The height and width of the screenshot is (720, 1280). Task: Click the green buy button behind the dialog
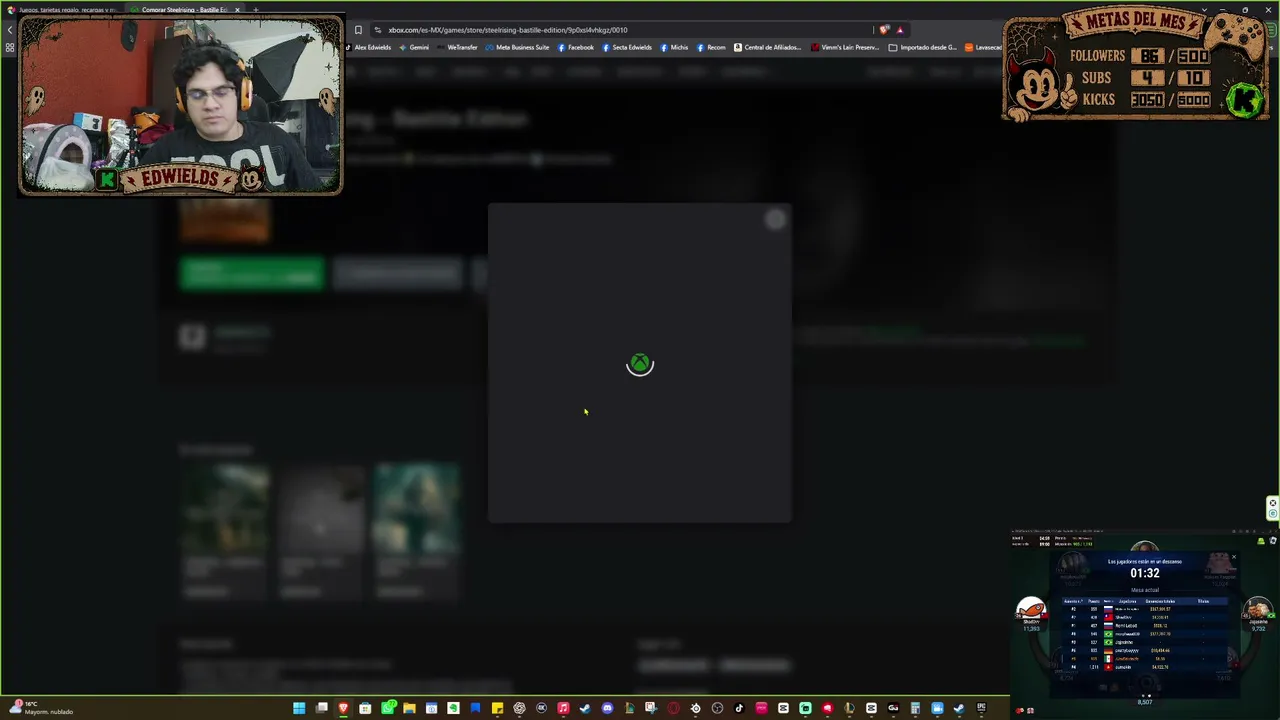click(x=252, y=273)
